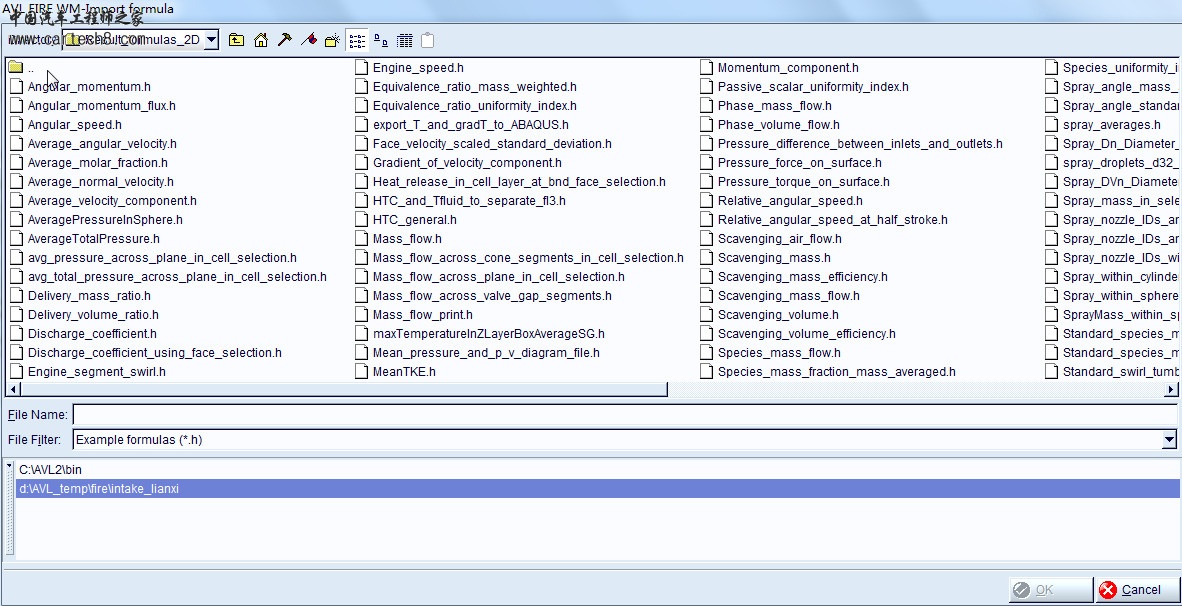Select Passive_scalar_uniformity_index.h file
Screen dimensions: 1182x606
point(804,87)
